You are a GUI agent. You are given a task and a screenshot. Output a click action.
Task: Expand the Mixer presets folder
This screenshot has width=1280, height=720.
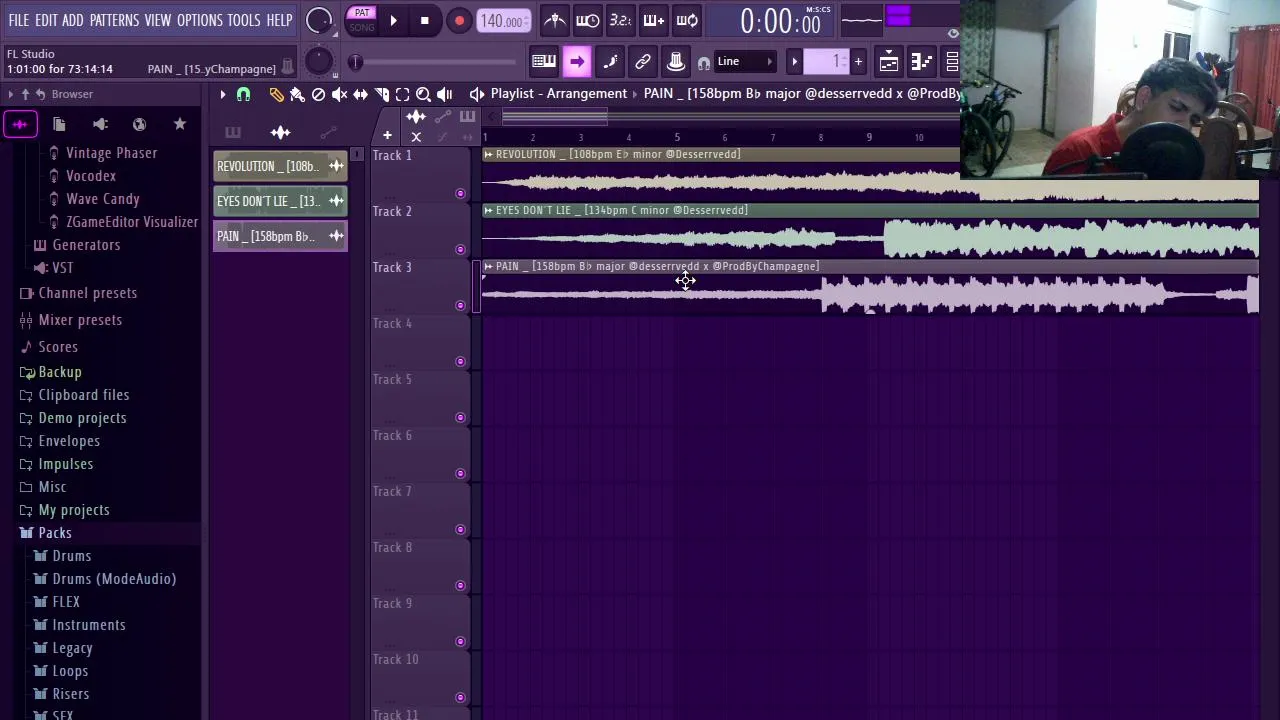80,320
